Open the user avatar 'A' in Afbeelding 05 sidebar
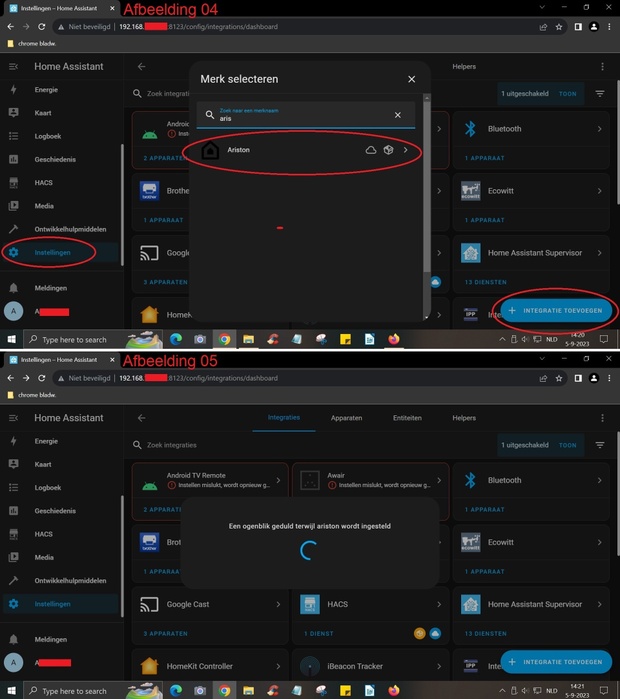This screenshot has height=699, width=620. pyautogui.click(x=13, y=662)
